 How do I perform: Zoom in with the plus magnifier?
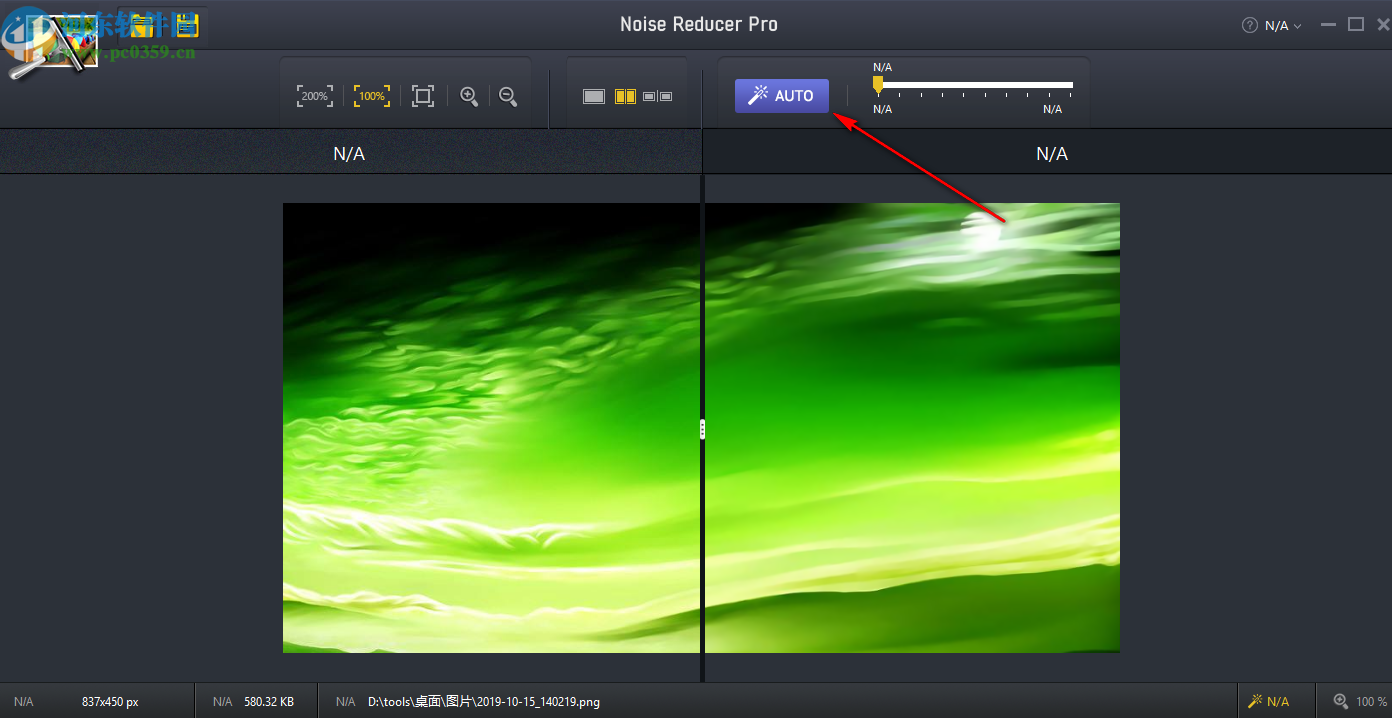468,96
